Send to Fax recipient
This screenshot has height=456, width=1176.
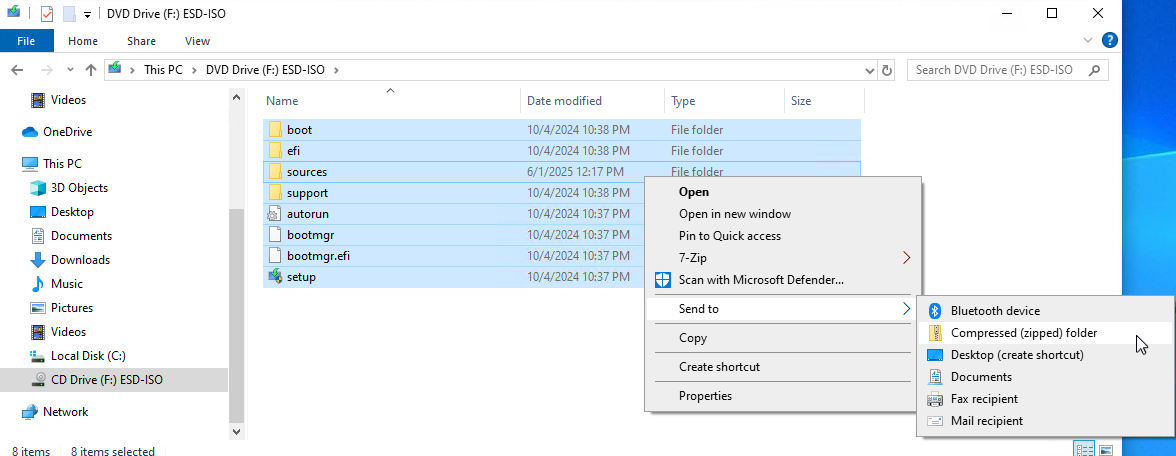point(1044,399)
